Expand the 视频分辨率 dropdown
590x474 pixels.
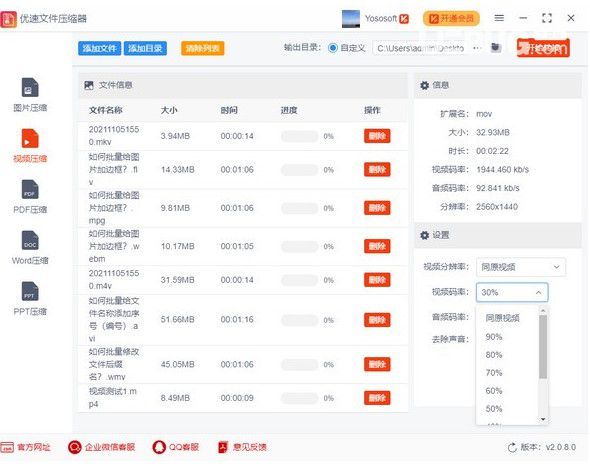coord(521,267)
